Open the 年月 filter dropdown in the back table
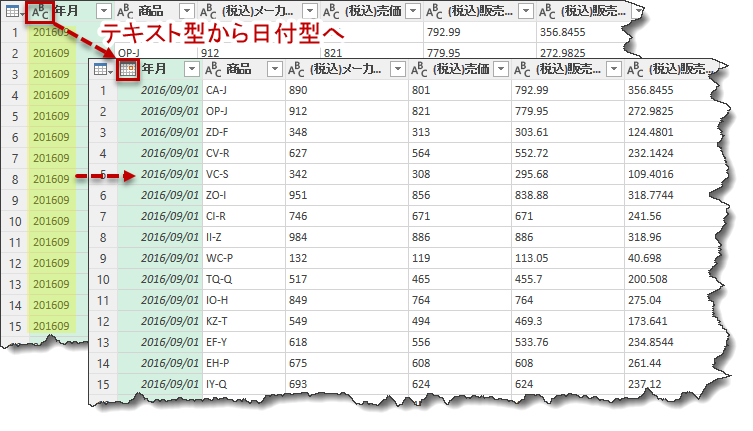The image size is (753, 431). [104, 11]
